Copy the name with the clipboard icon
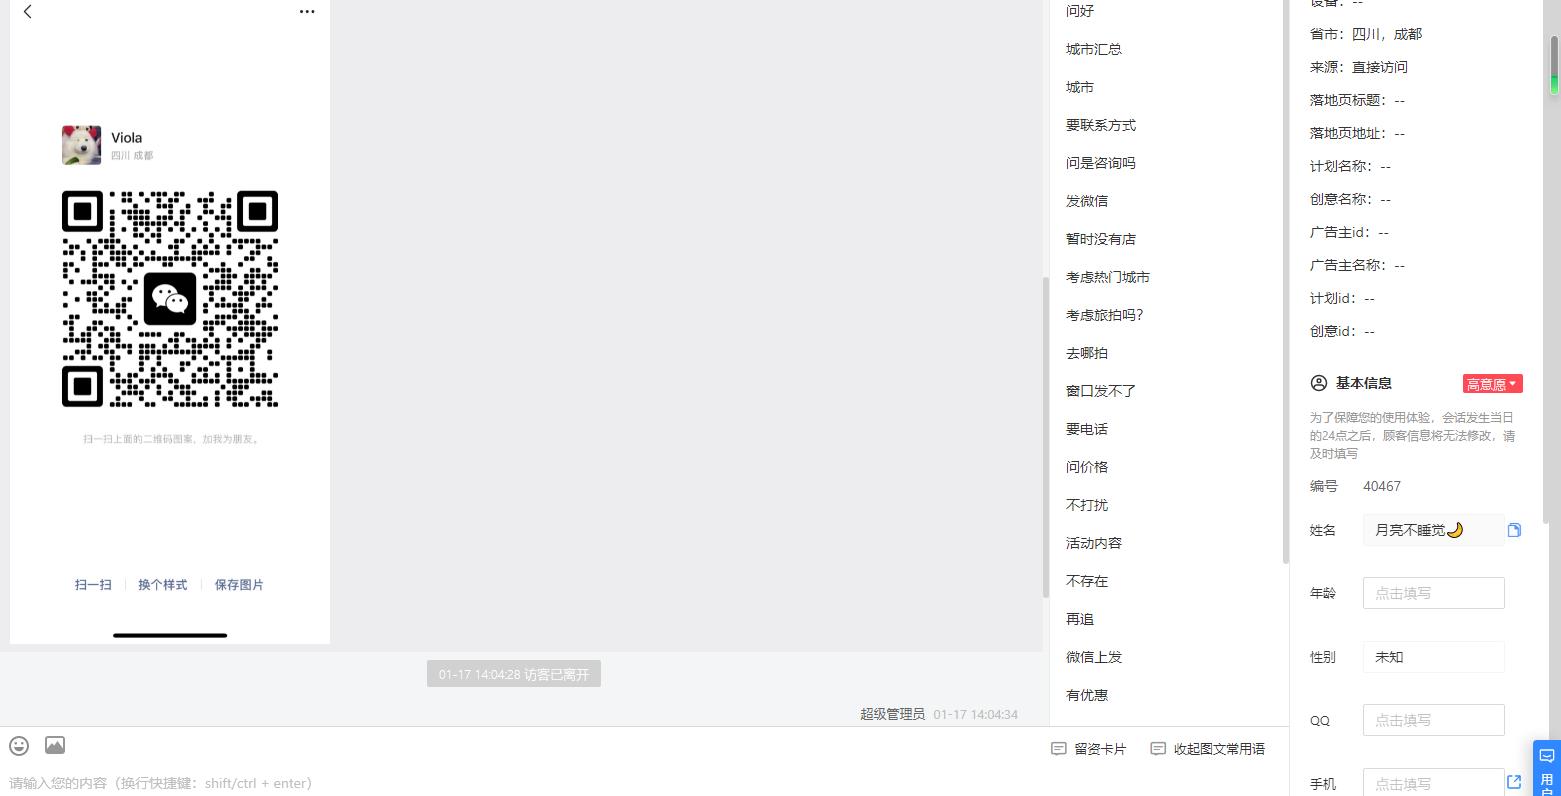Image resolution: width=1561 pixels, height=796 pixels. pyautogui.click(x=1514, y=530)
